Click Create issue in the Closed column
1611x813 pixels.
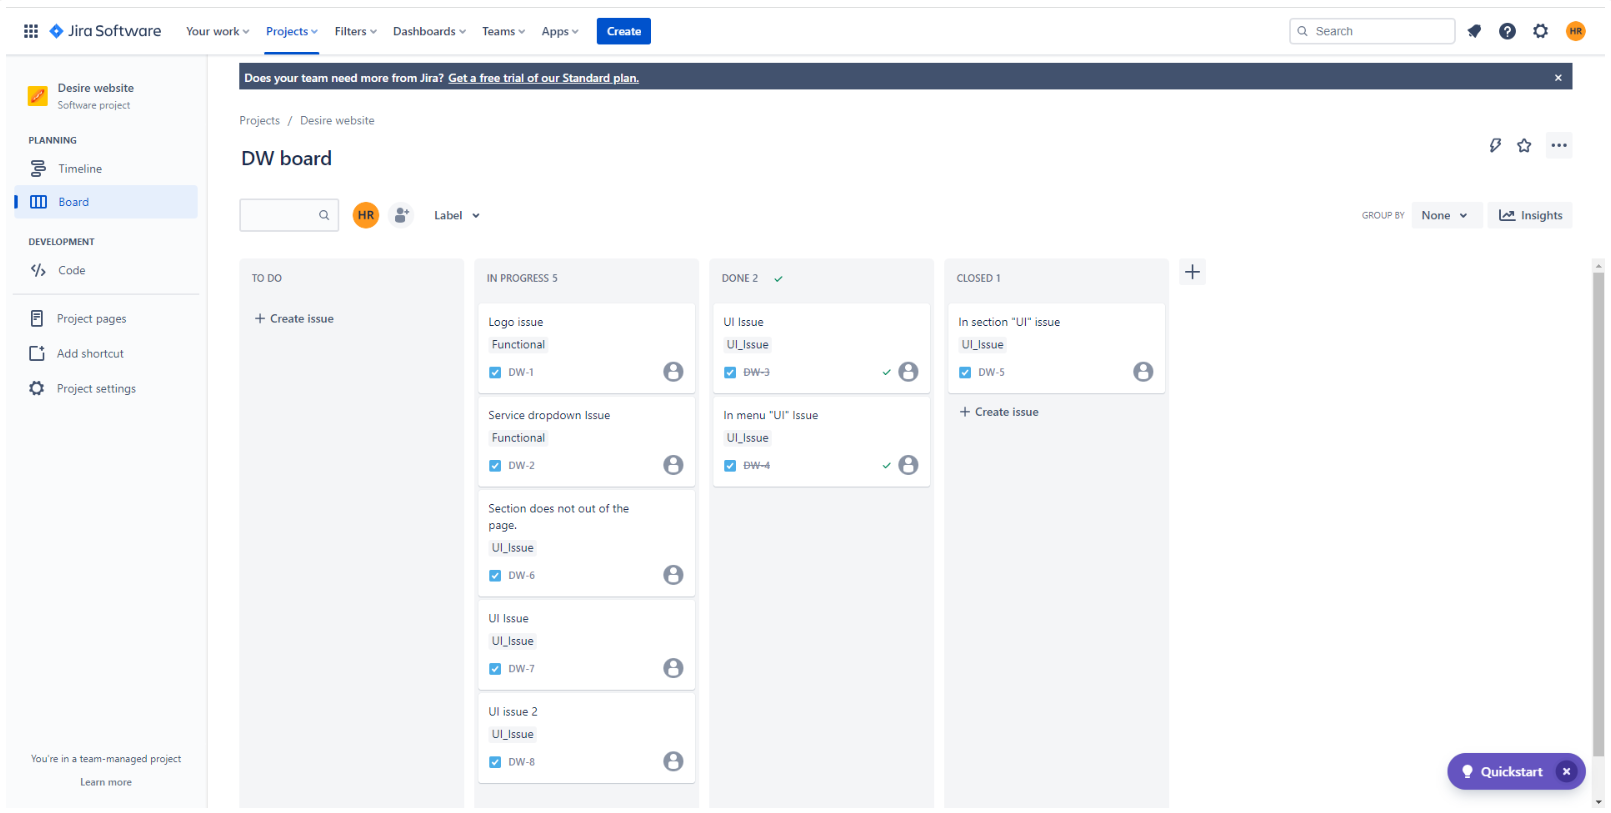tap(999, 412)
